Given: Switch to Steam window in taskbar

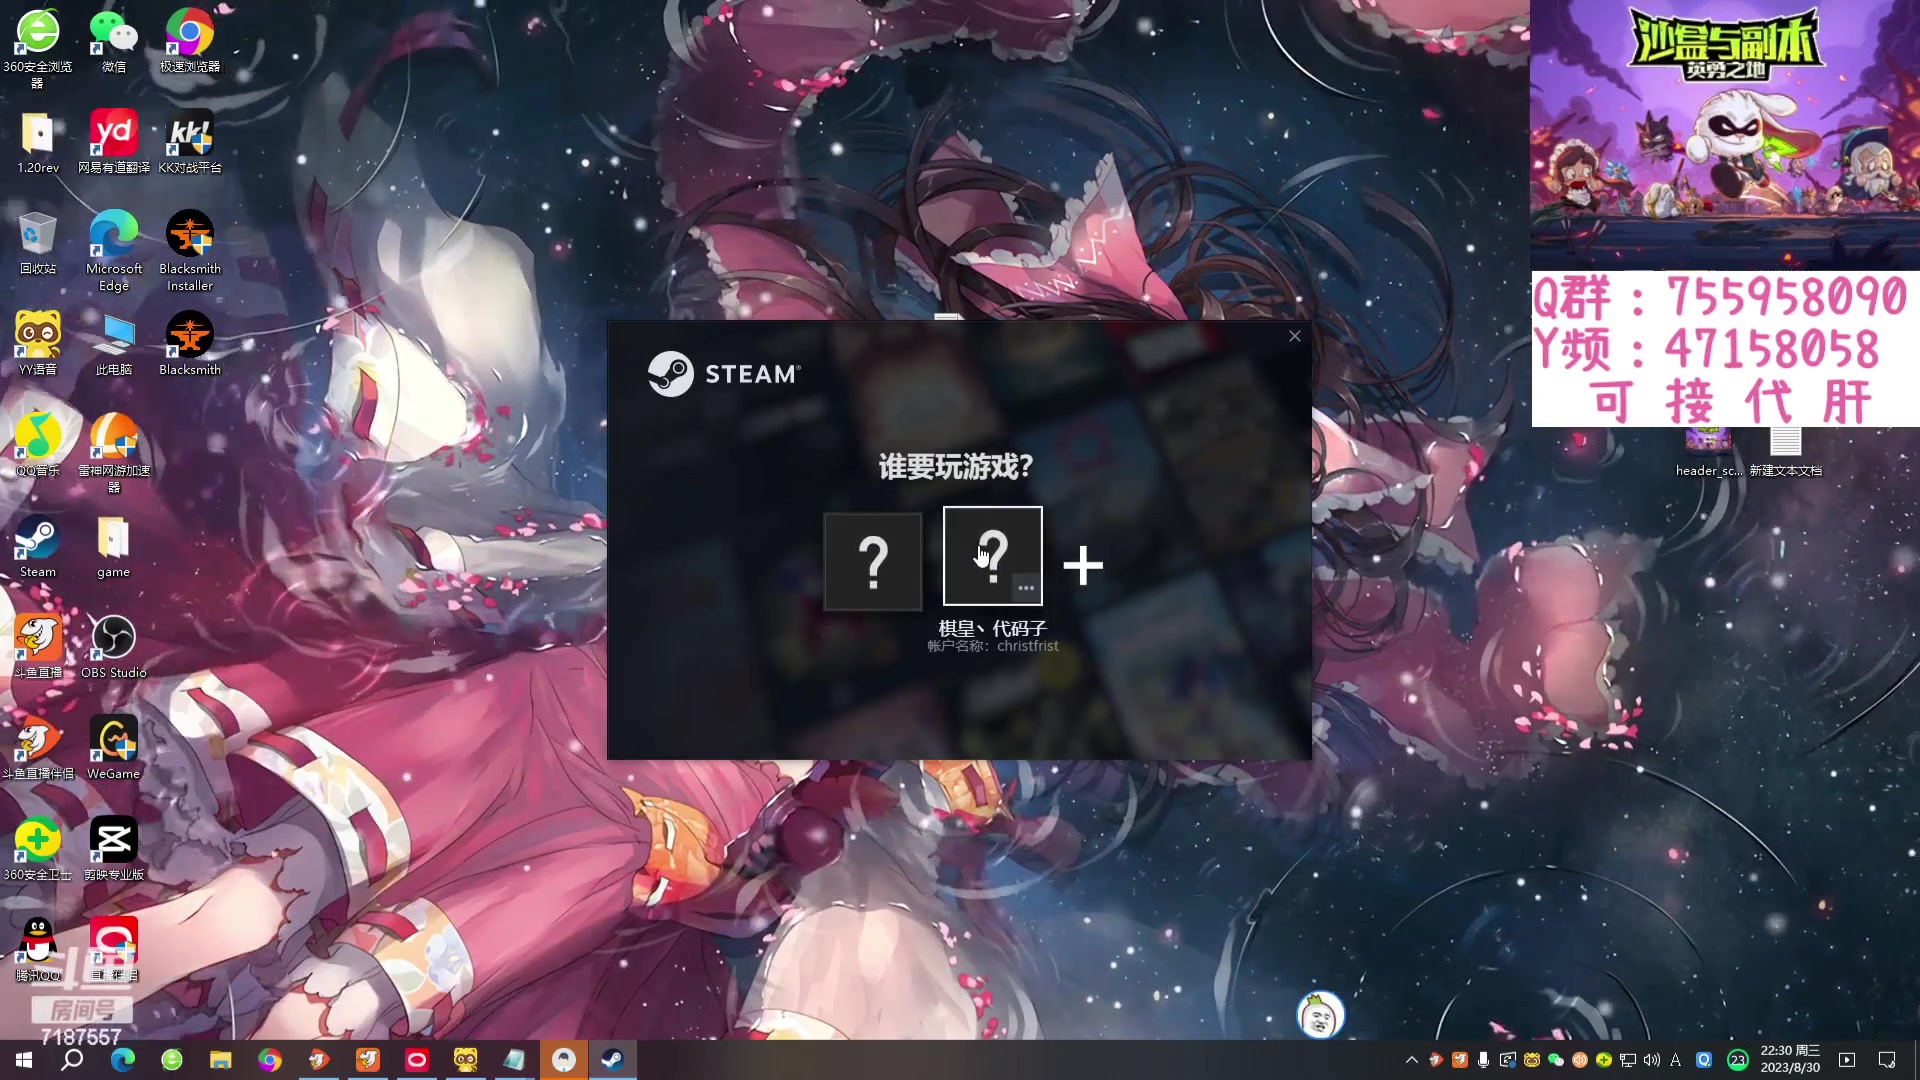Looking at the screenshot, I should (612, 1060).
